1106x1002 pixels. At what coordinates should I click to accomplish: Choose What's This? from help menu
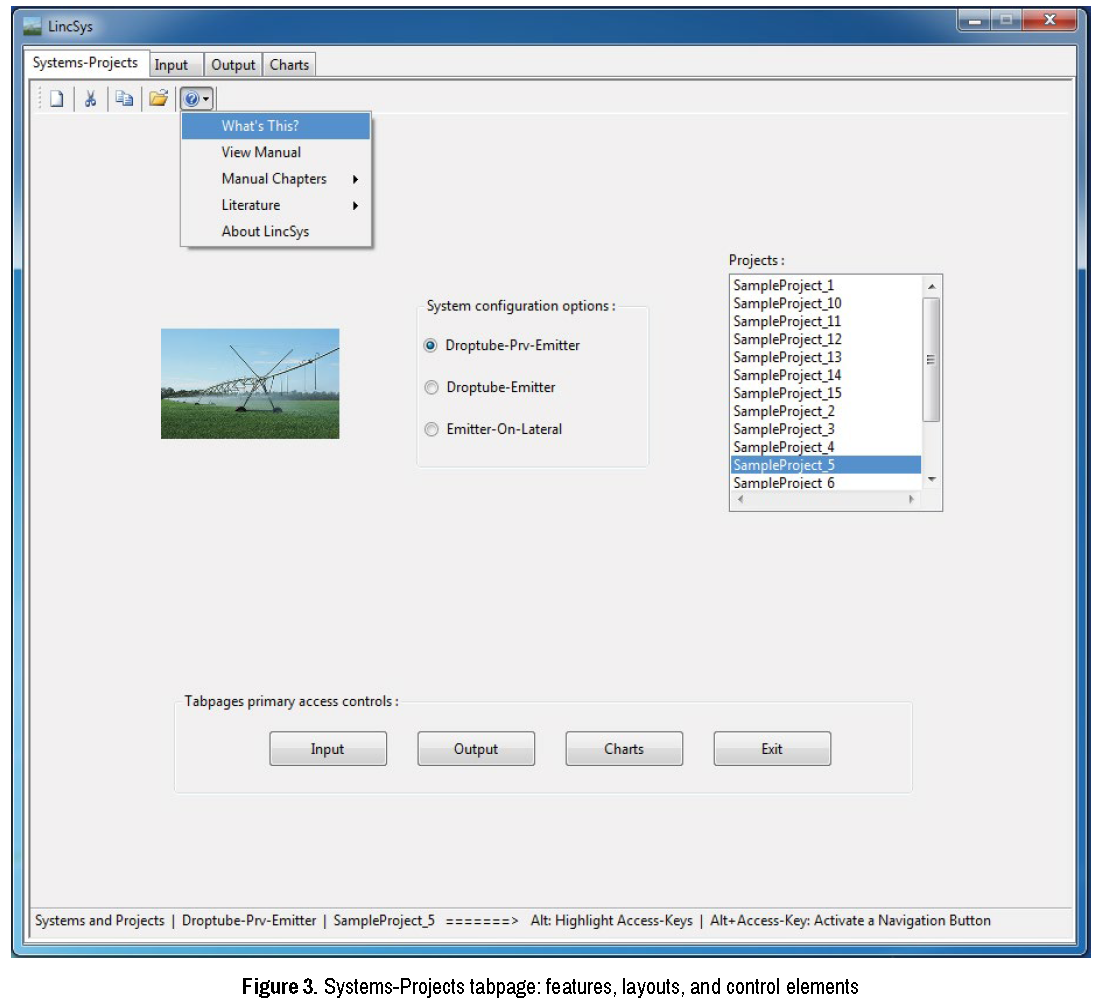pos(260,126)
